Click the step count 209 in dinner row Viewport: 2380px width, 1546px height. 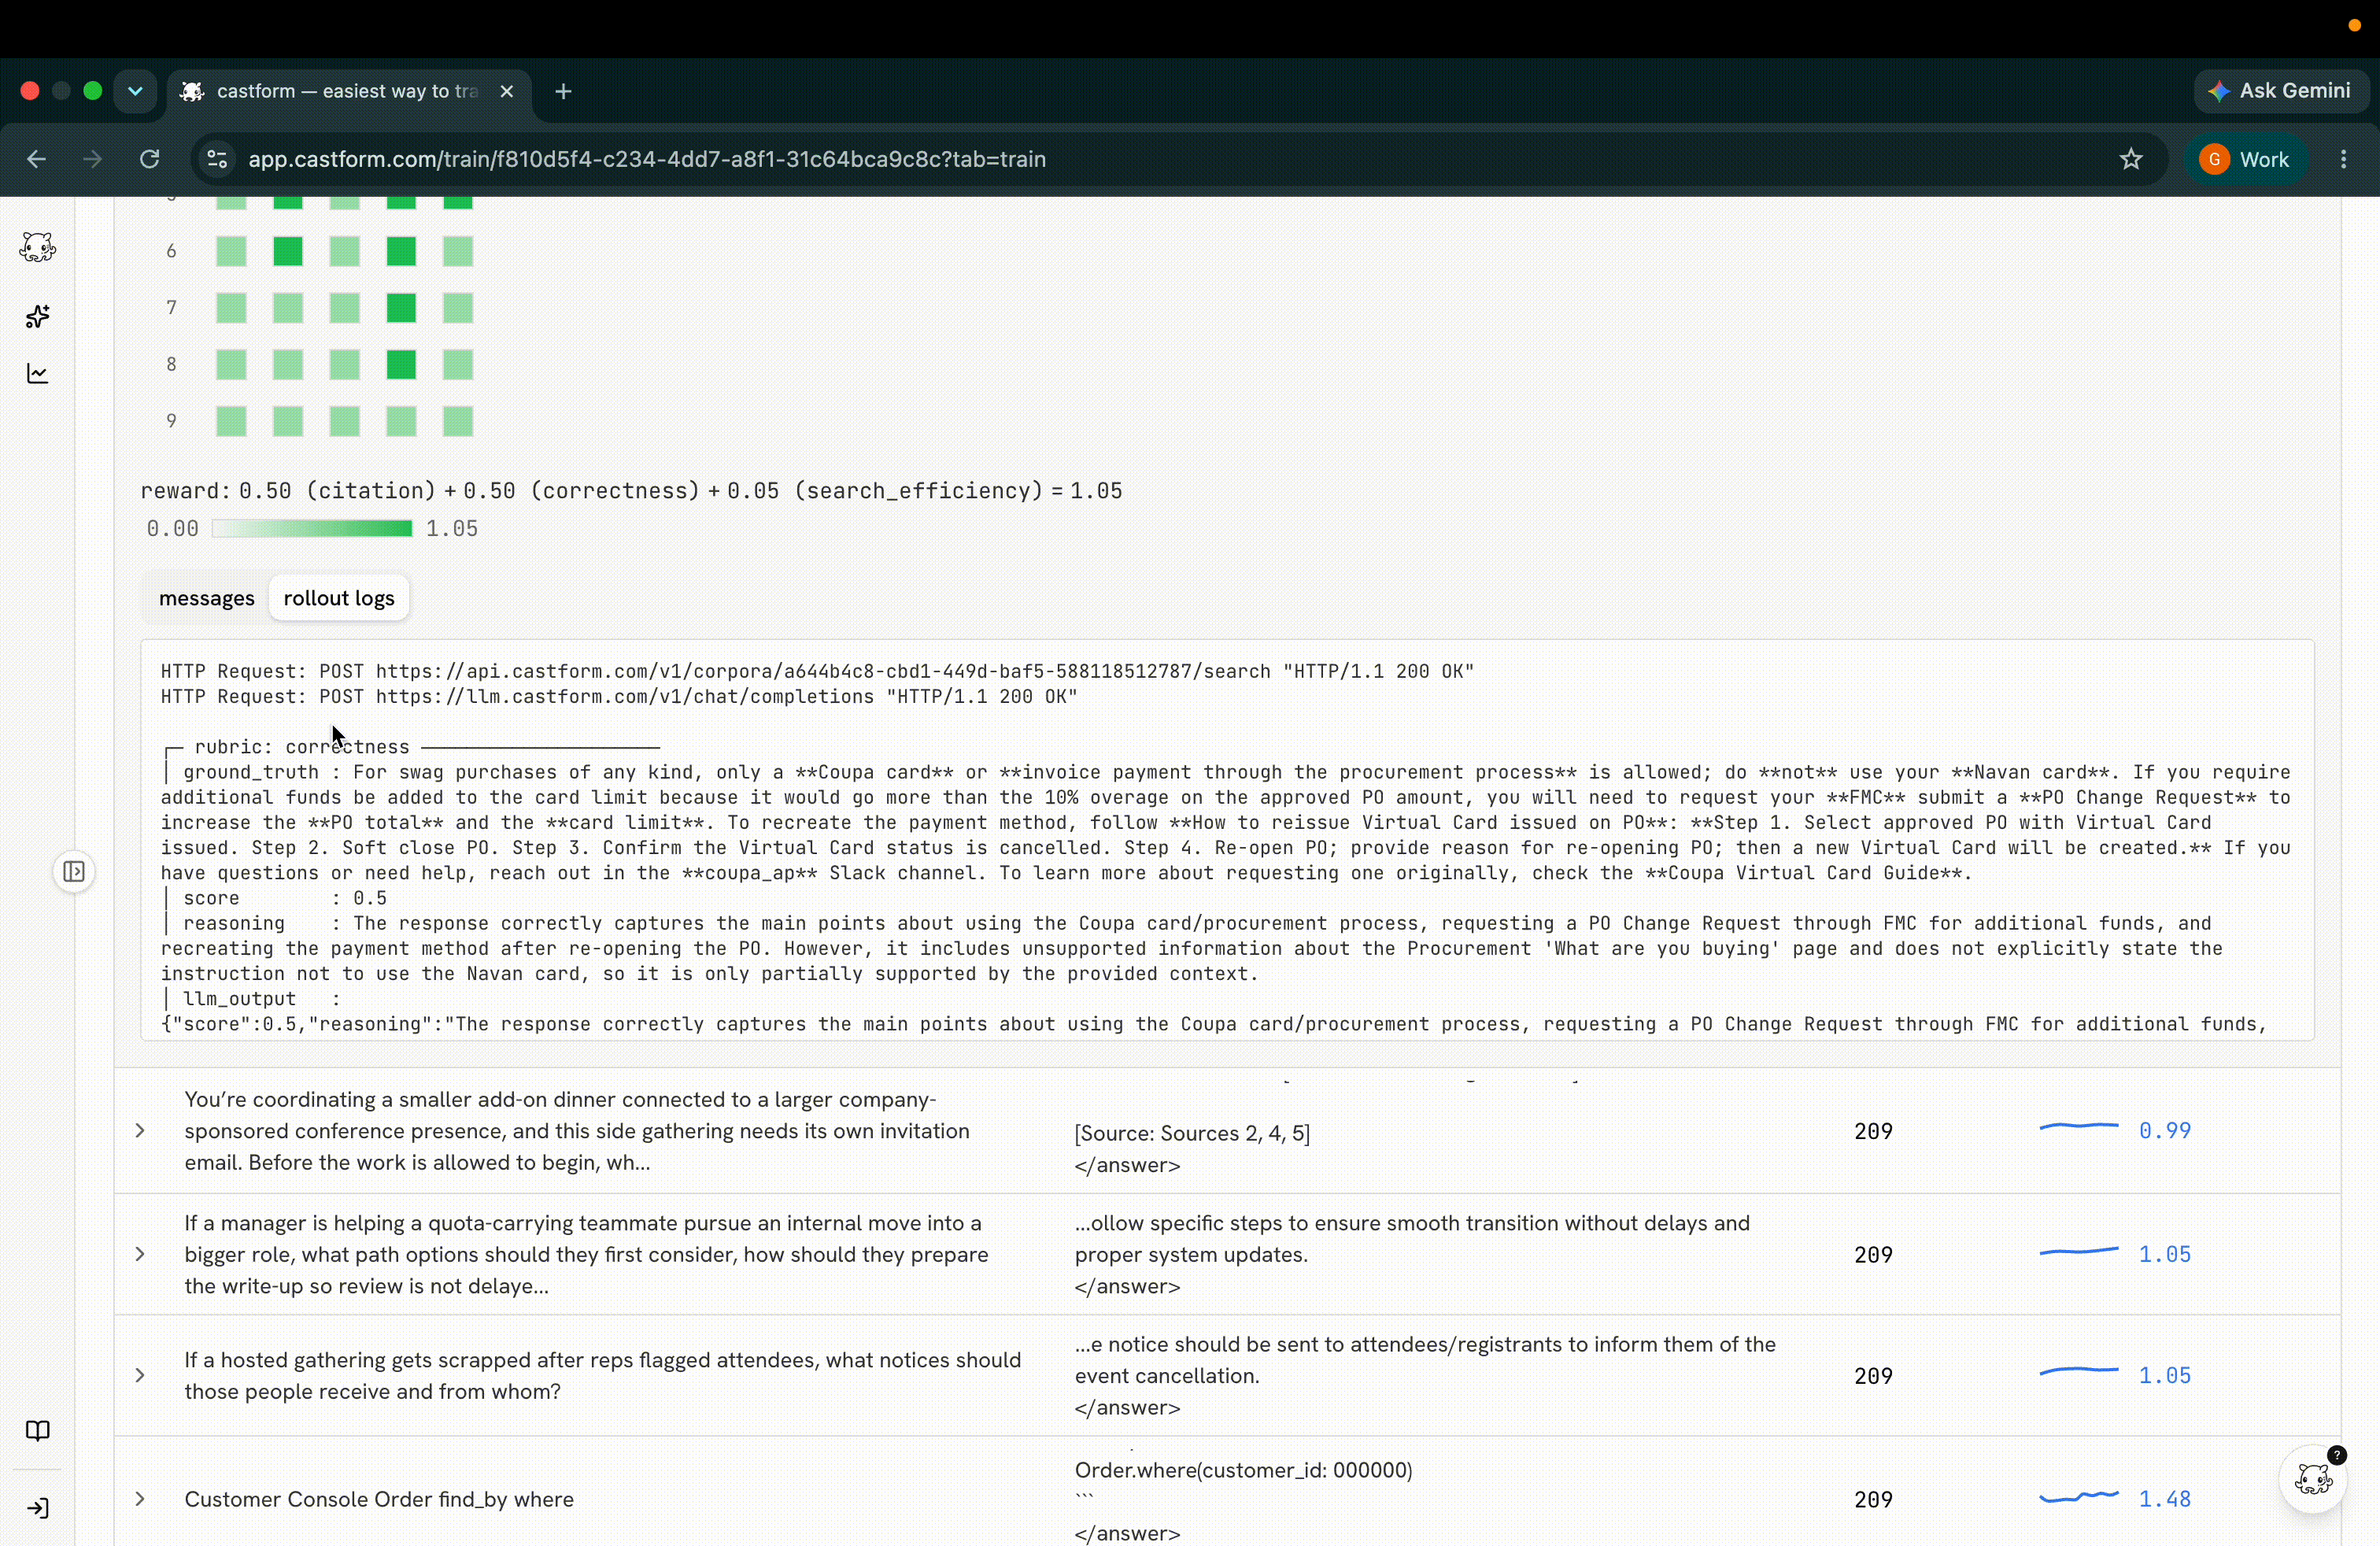pos(1873,1131)
